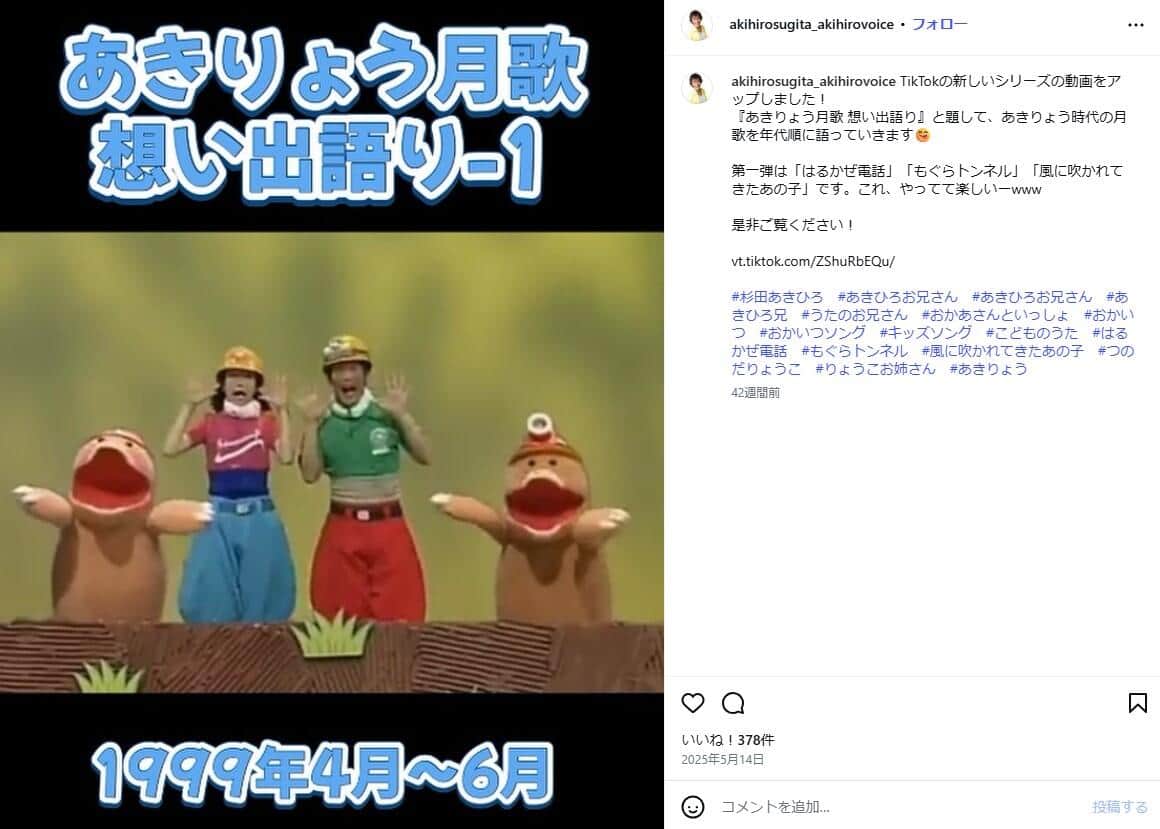Open the #キッズソング hashtag
Image resolution: width=1160 pixels, height=829 pixels.
click(x=925, y=333)
